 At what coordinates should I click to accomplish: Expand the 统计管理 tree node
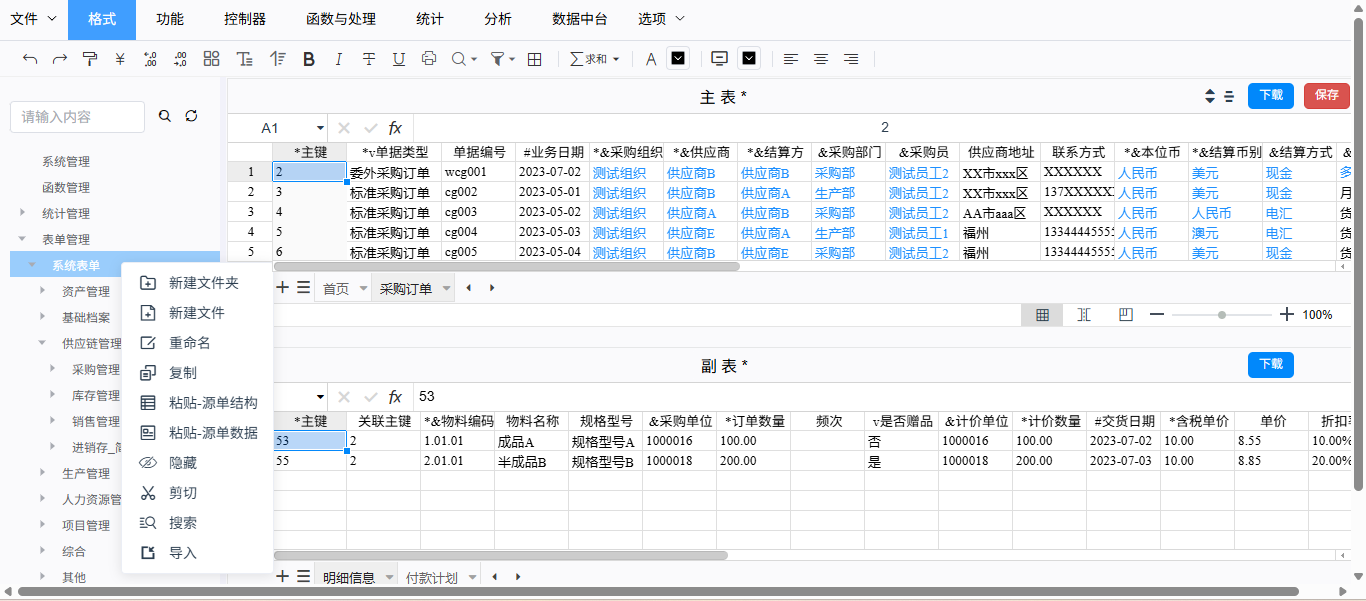tap(23, 213)
